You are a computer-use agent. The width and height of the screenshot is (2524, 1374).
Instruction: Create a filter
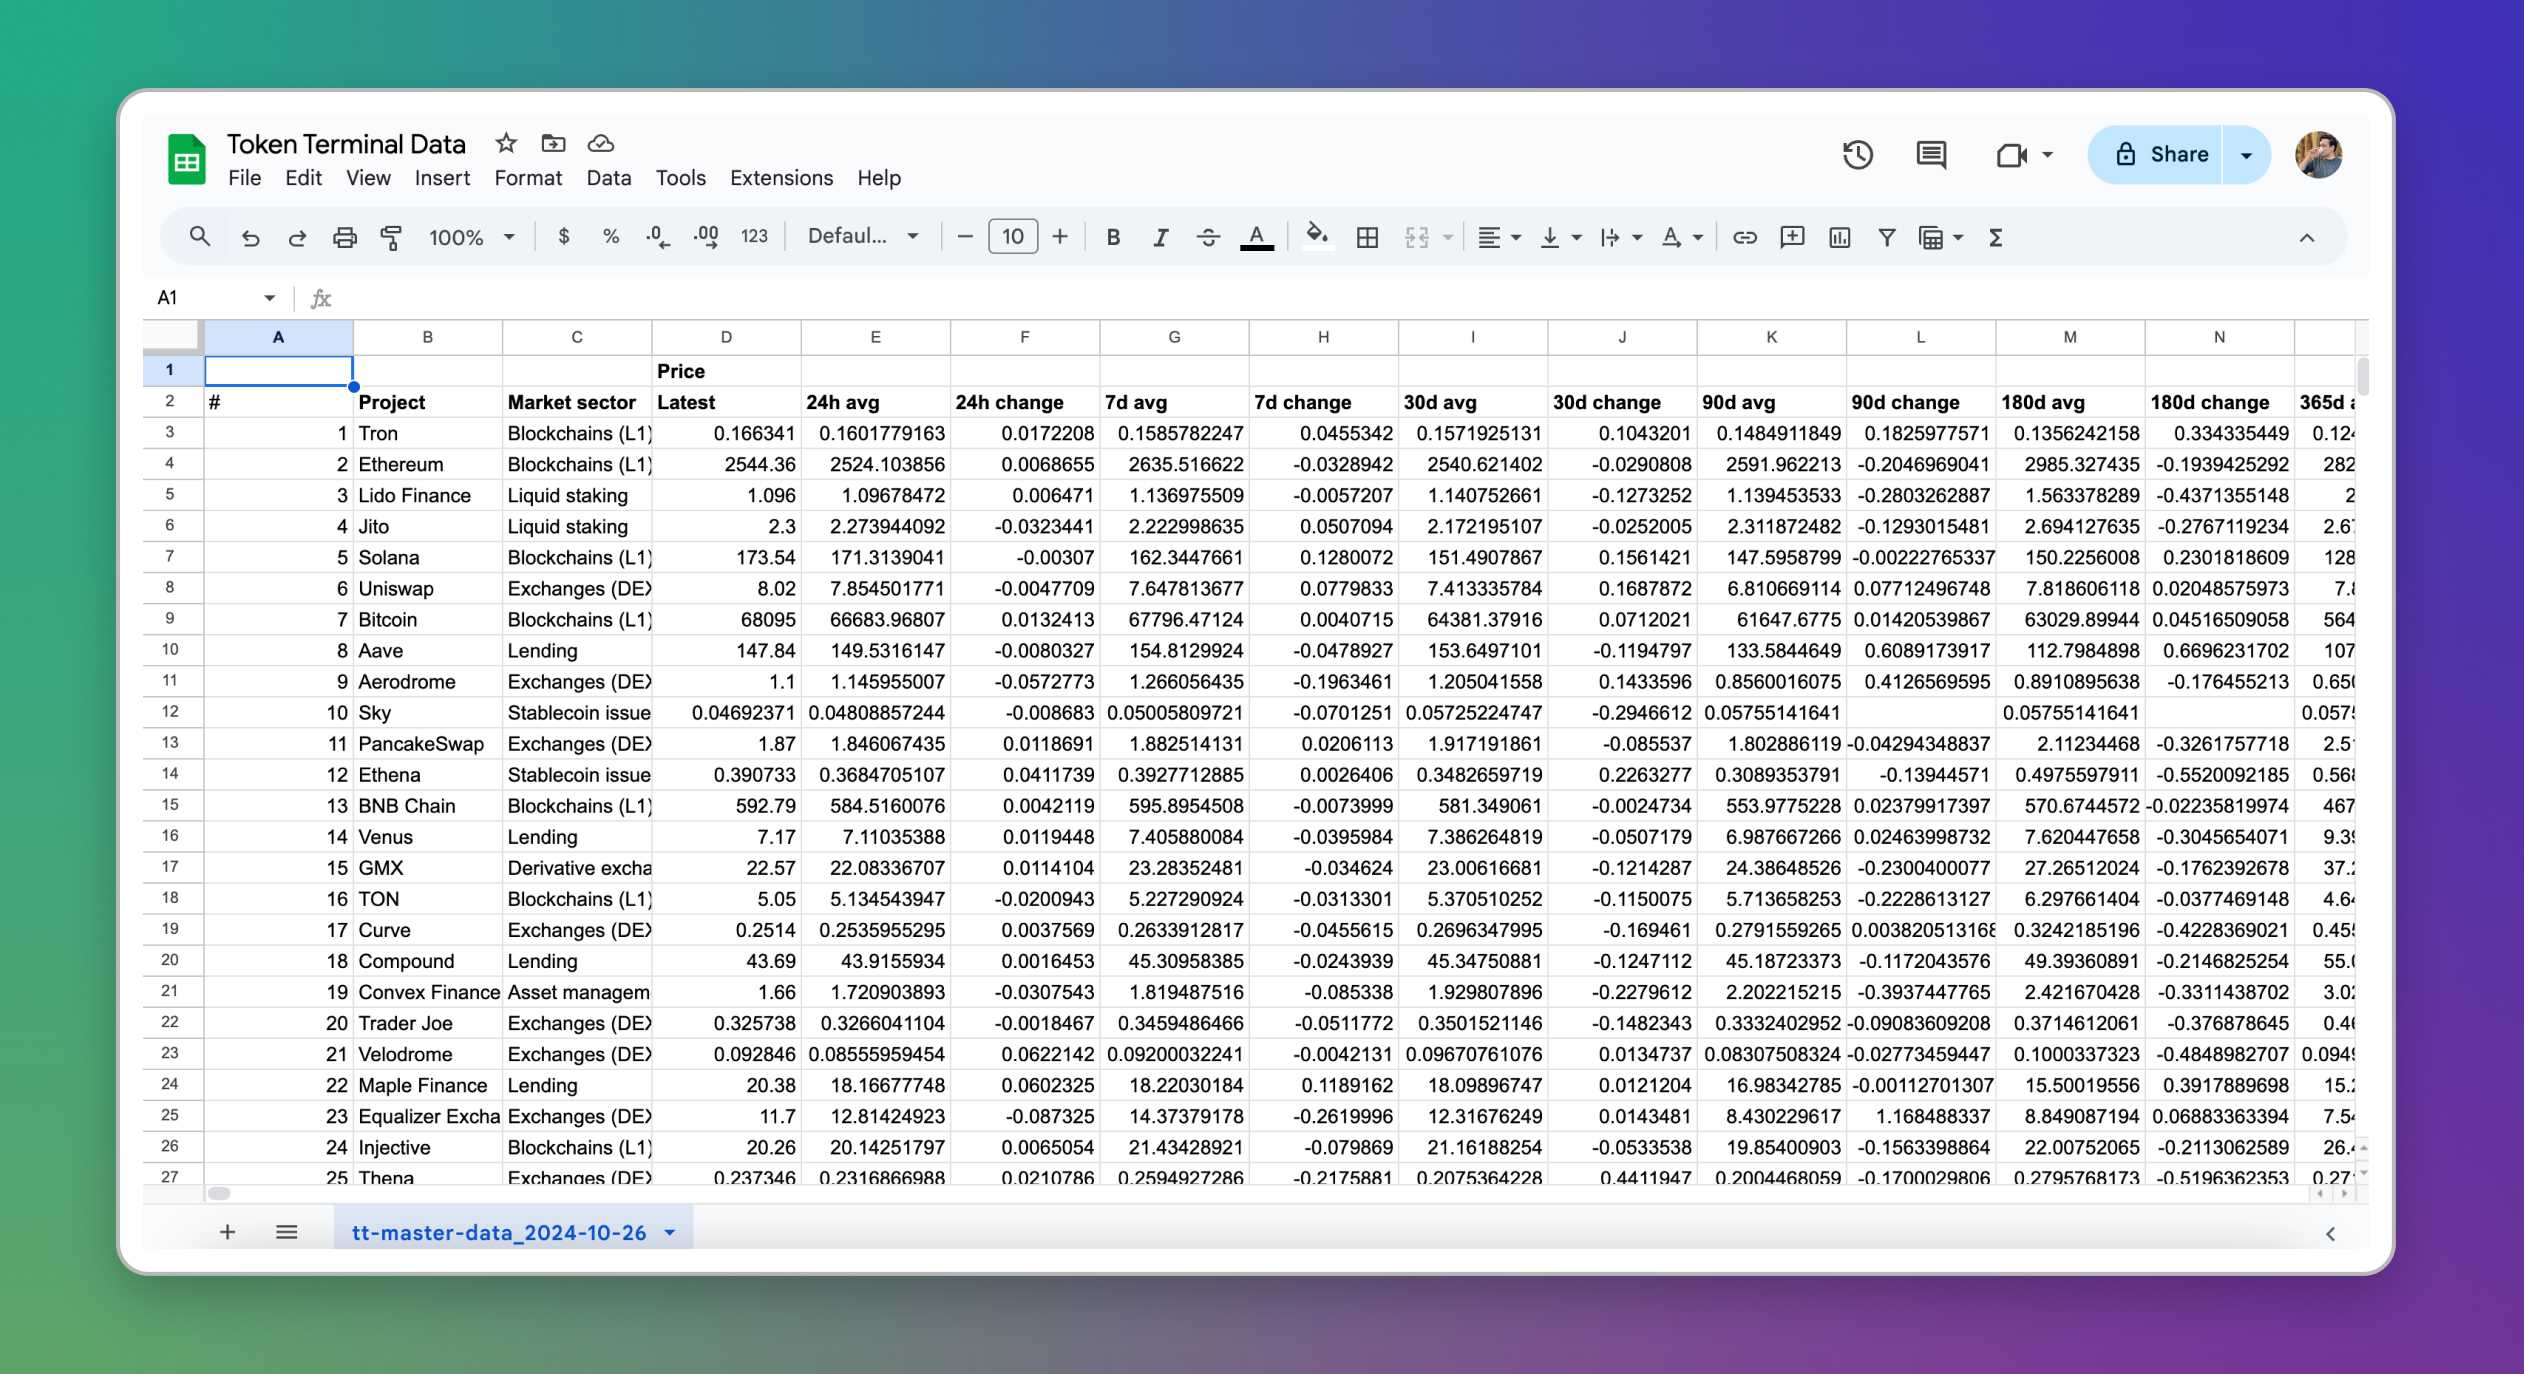[1887, 238]
